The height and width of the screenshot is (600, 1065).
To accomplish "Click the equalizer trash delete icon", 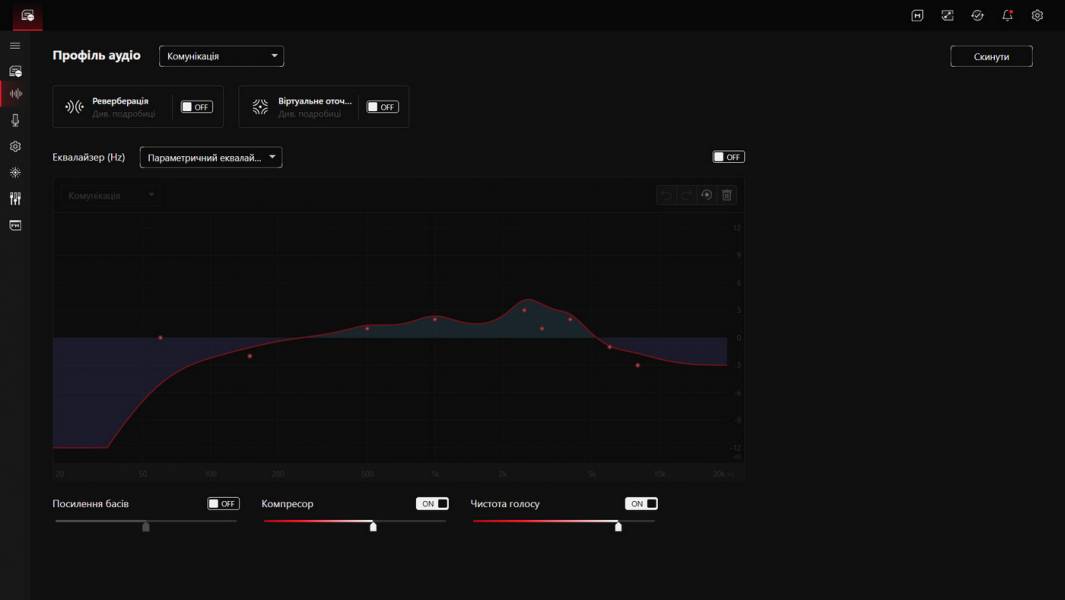I will pyautogui.click(x=727, y=195).
